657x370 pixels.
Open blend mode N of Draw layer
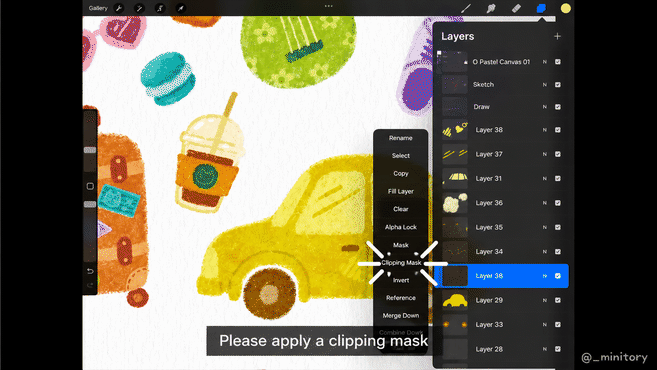coord(545,107)
